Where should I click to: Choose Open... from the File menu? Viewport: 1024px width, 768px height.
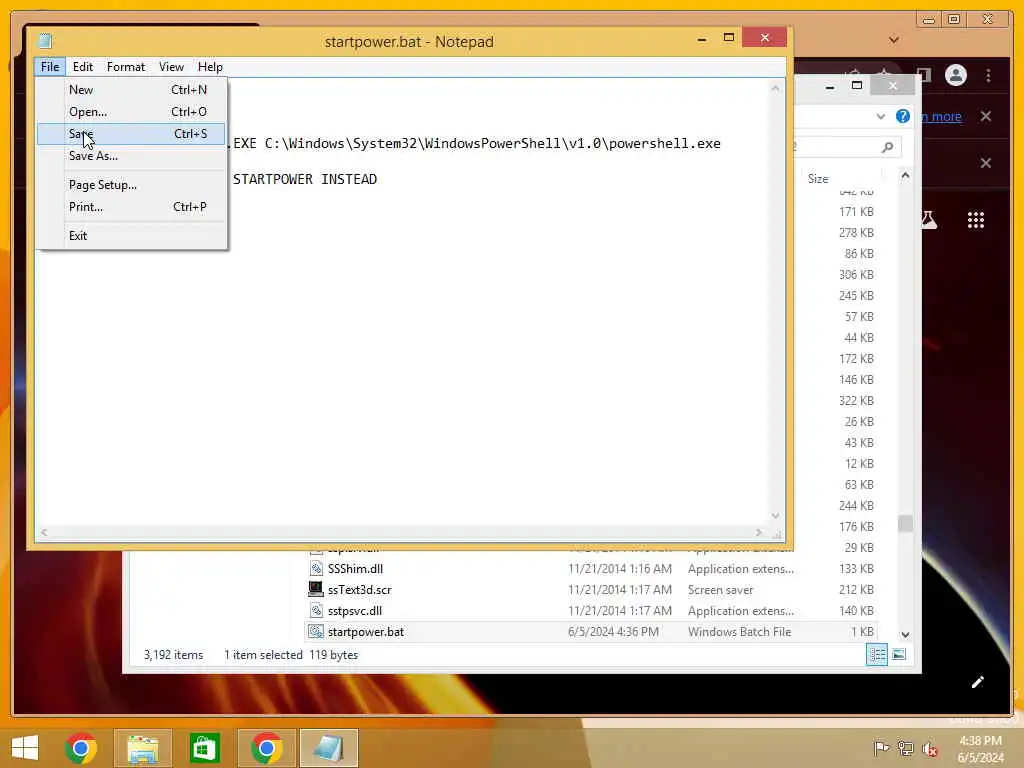pos(131,112)
